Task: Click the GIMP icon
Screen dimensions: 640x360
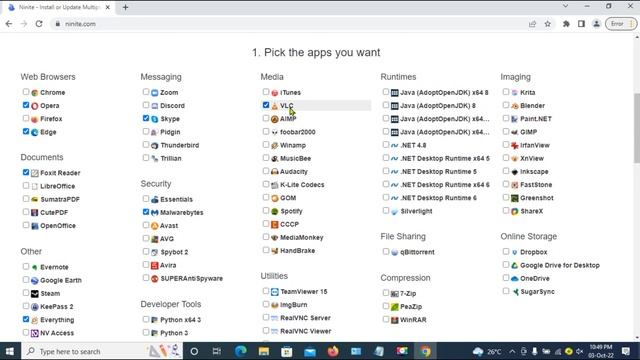Action: tap(515, 132)
